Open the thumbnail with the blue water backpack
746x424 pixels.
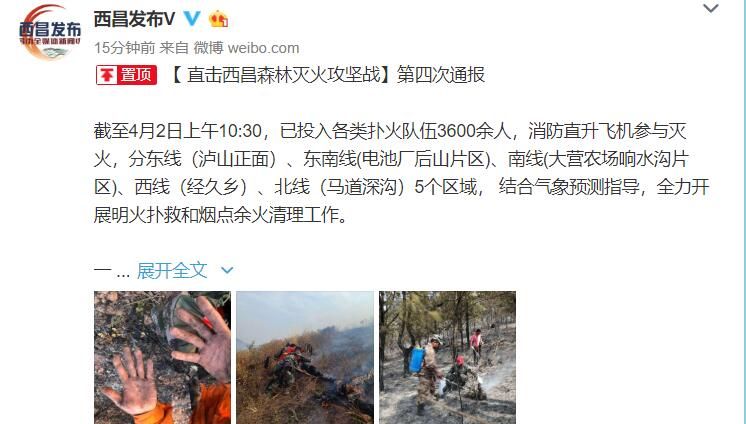(x=447, y=357)
